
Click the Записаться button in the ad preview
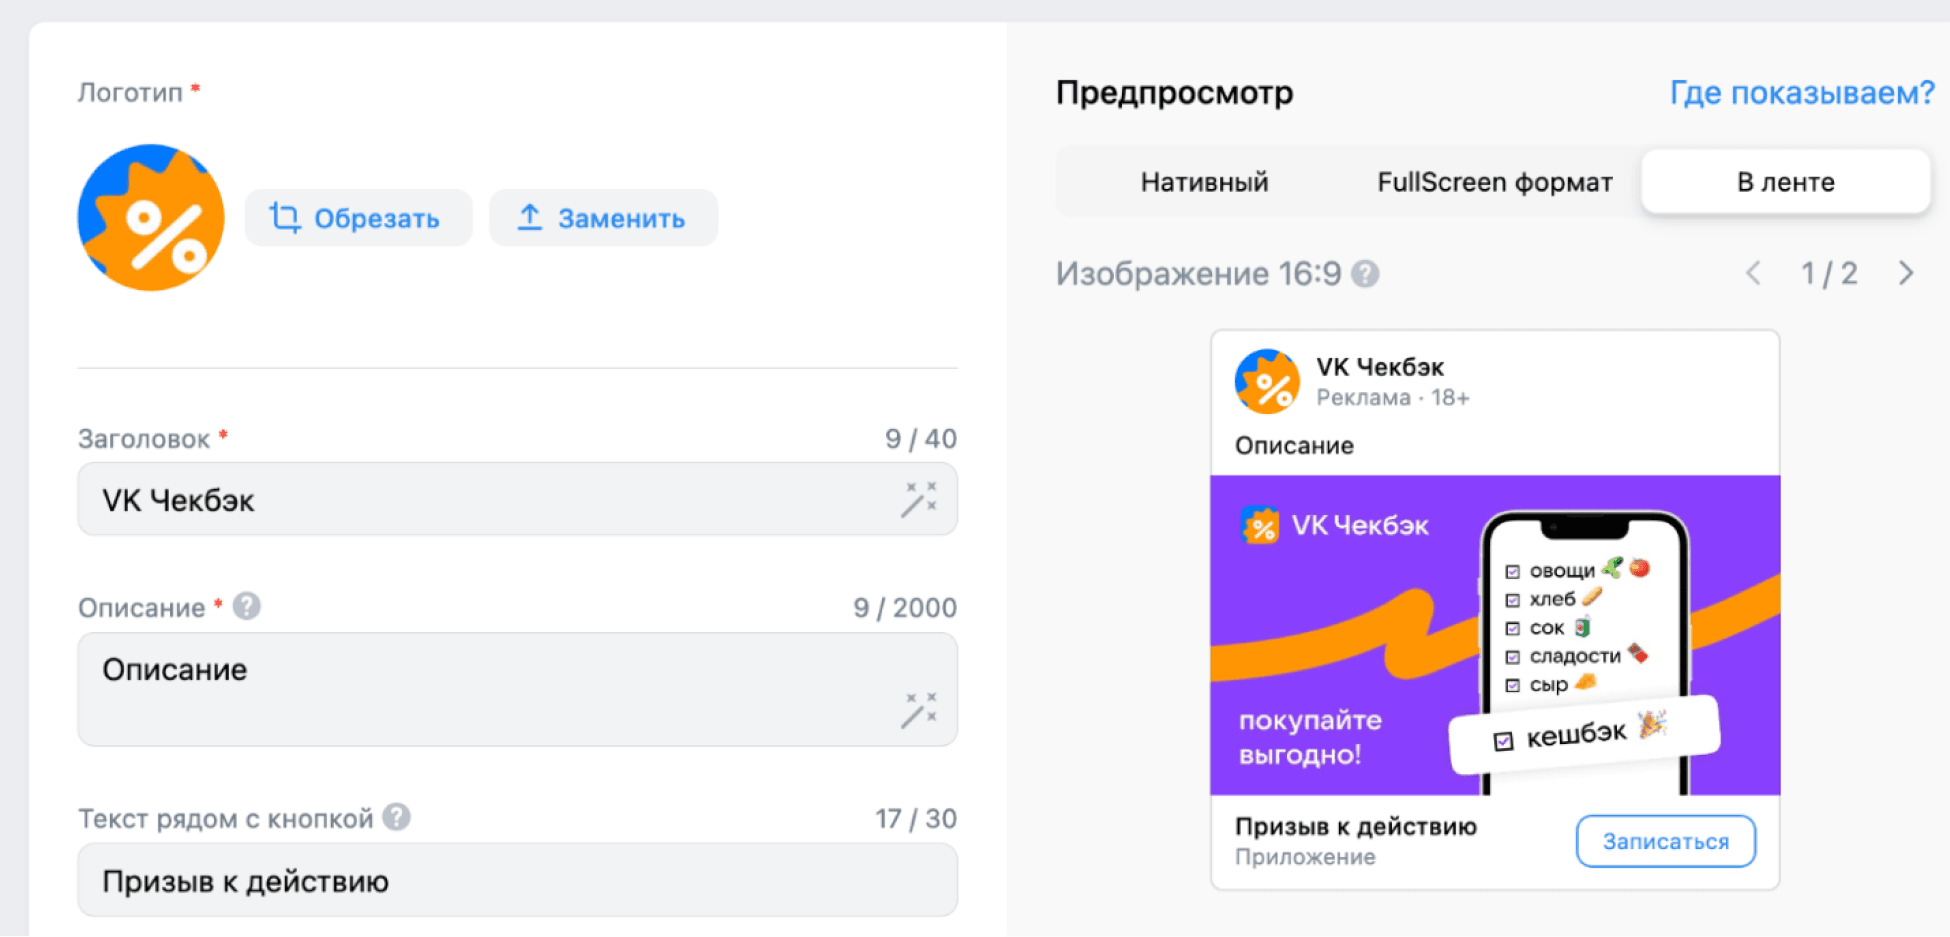pyautogui.click(x=1664, y=841)
